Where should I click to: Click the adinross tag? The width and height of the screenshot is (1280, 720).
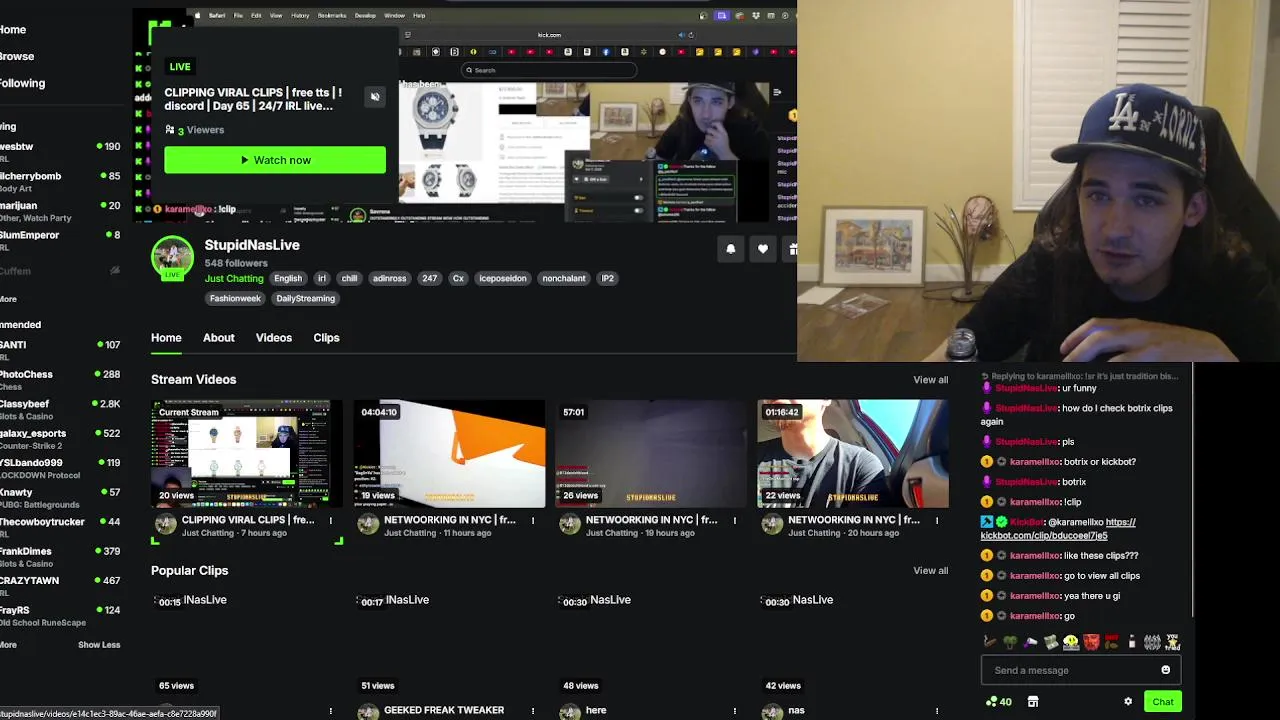389,279
